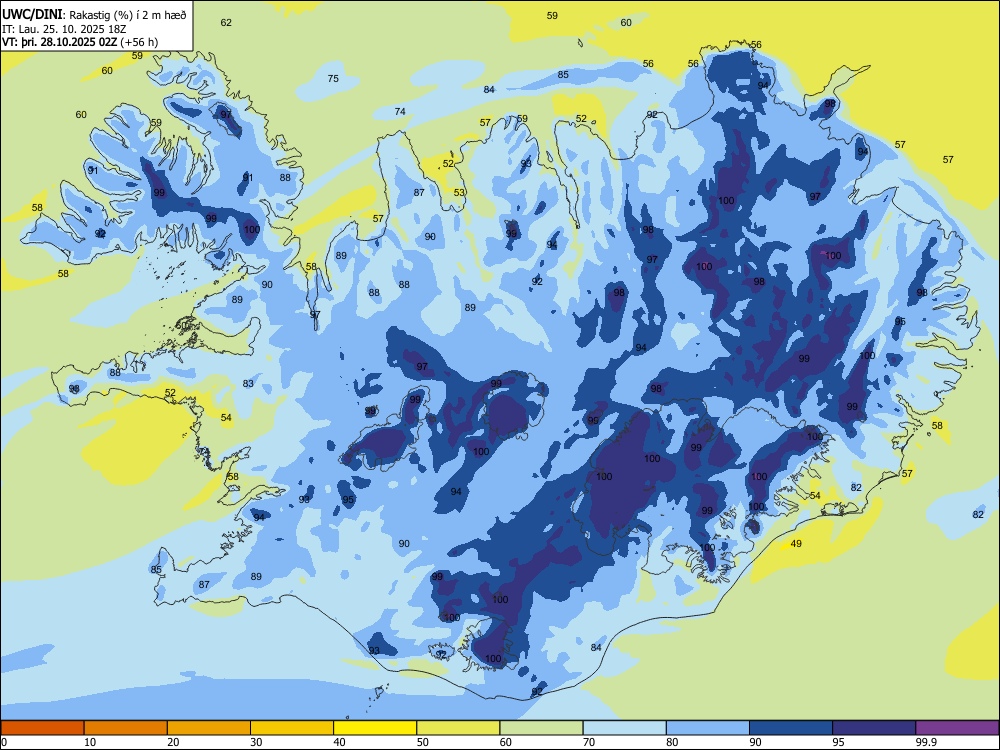Click the '49' humidity value in southeast

[x=796, y=543]
